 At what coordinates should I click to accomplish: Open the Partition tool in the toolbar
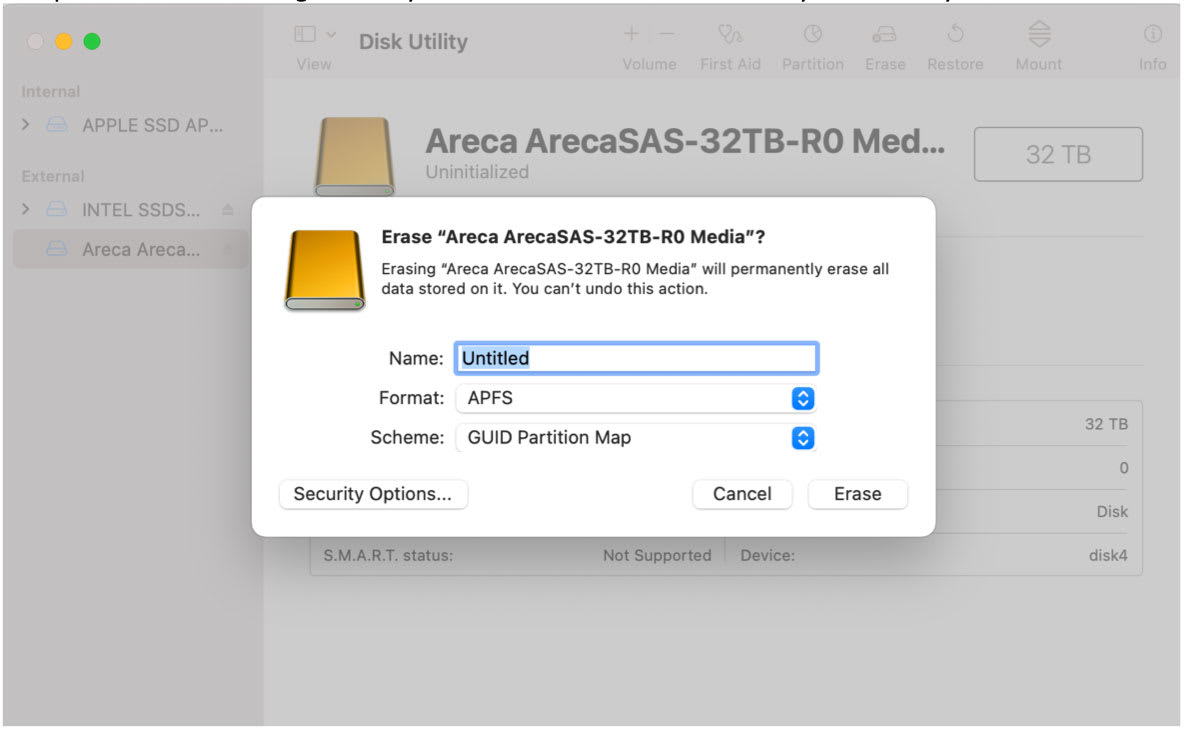pyautogui.click(x=812, y=40)
